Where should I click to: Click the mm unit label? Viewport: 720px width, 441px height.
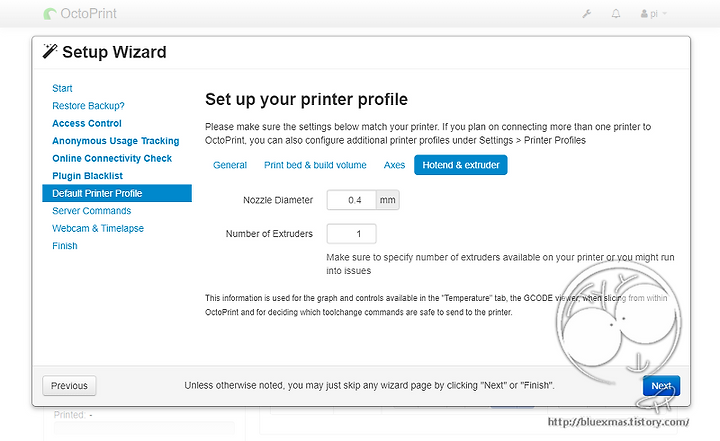[388, 200]
